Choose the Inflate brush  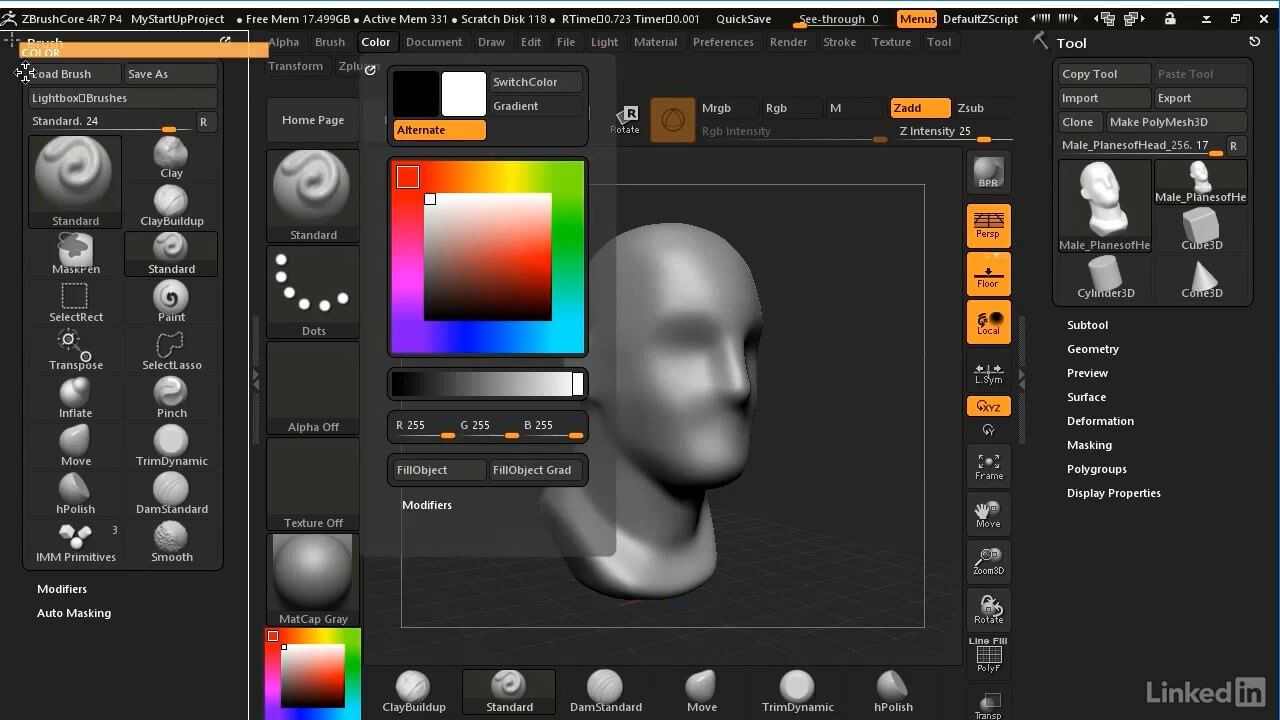coord(75,396)
